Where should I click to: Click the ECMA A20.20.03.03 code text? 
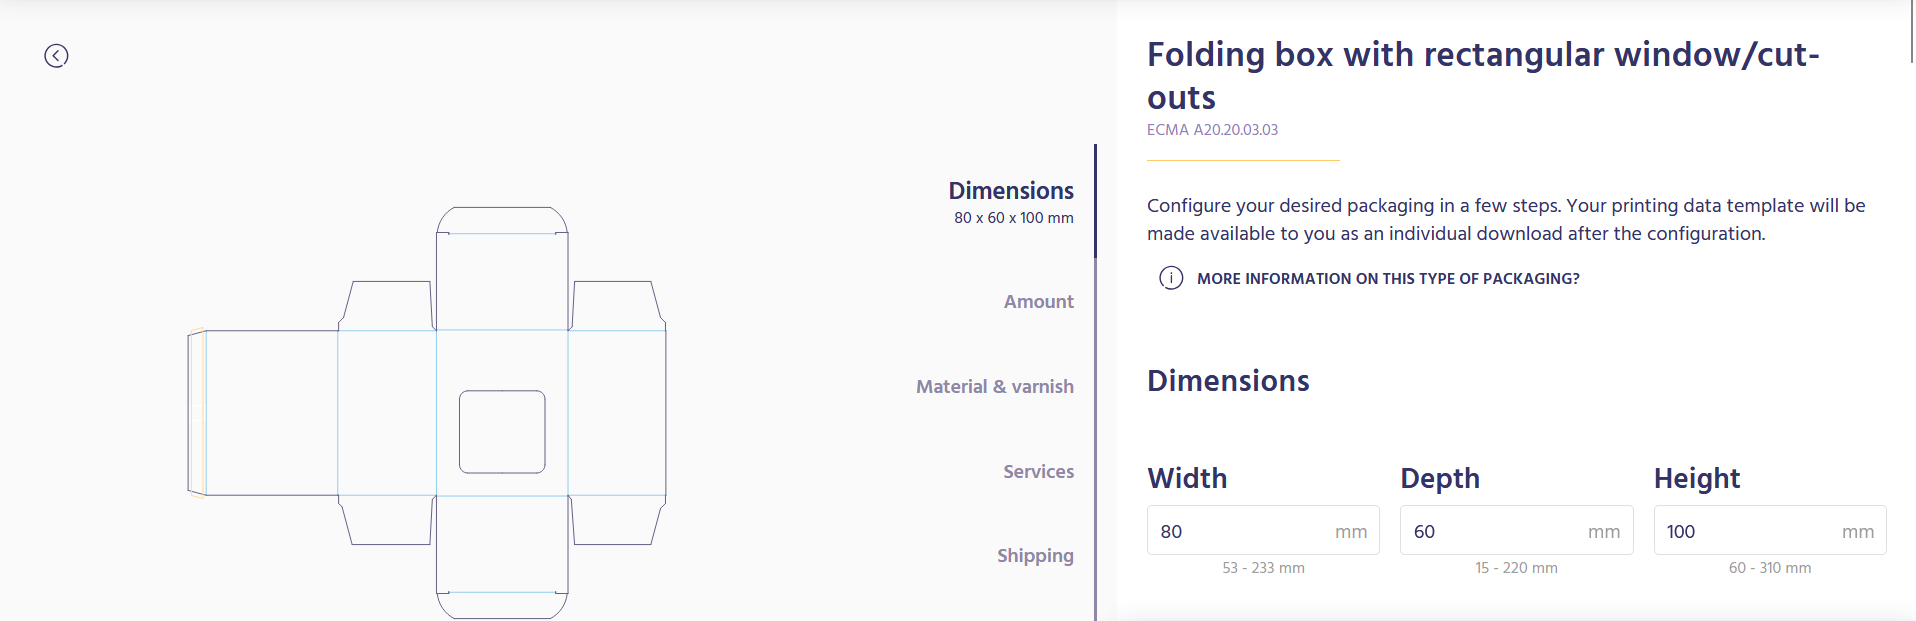coord(1212,130)
